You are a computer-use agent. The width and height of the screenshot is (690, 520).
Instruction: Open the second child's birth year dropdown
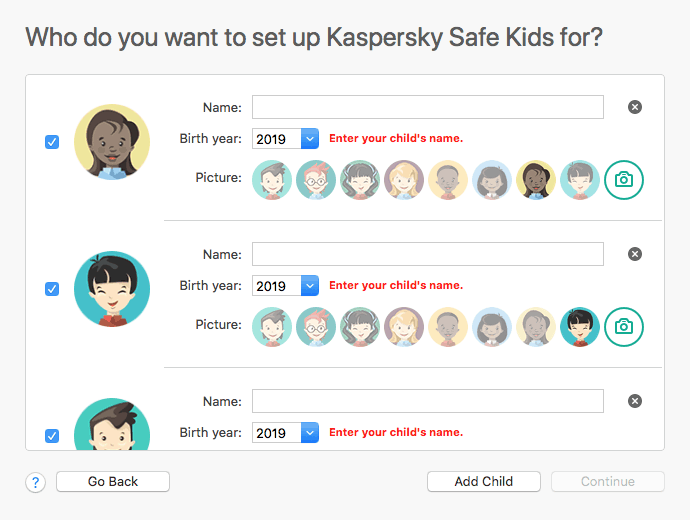point(285,286)
